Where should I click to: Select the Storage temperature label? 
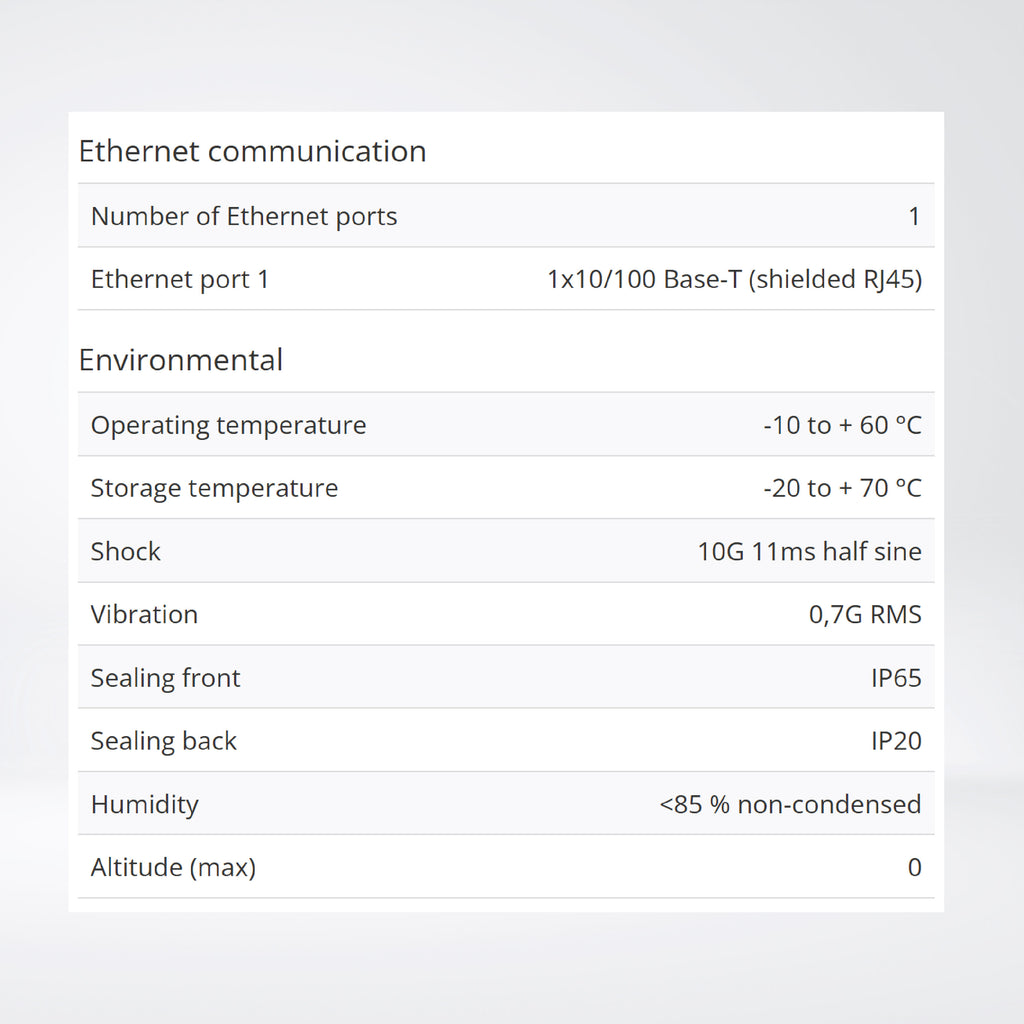tap(214, 488)
